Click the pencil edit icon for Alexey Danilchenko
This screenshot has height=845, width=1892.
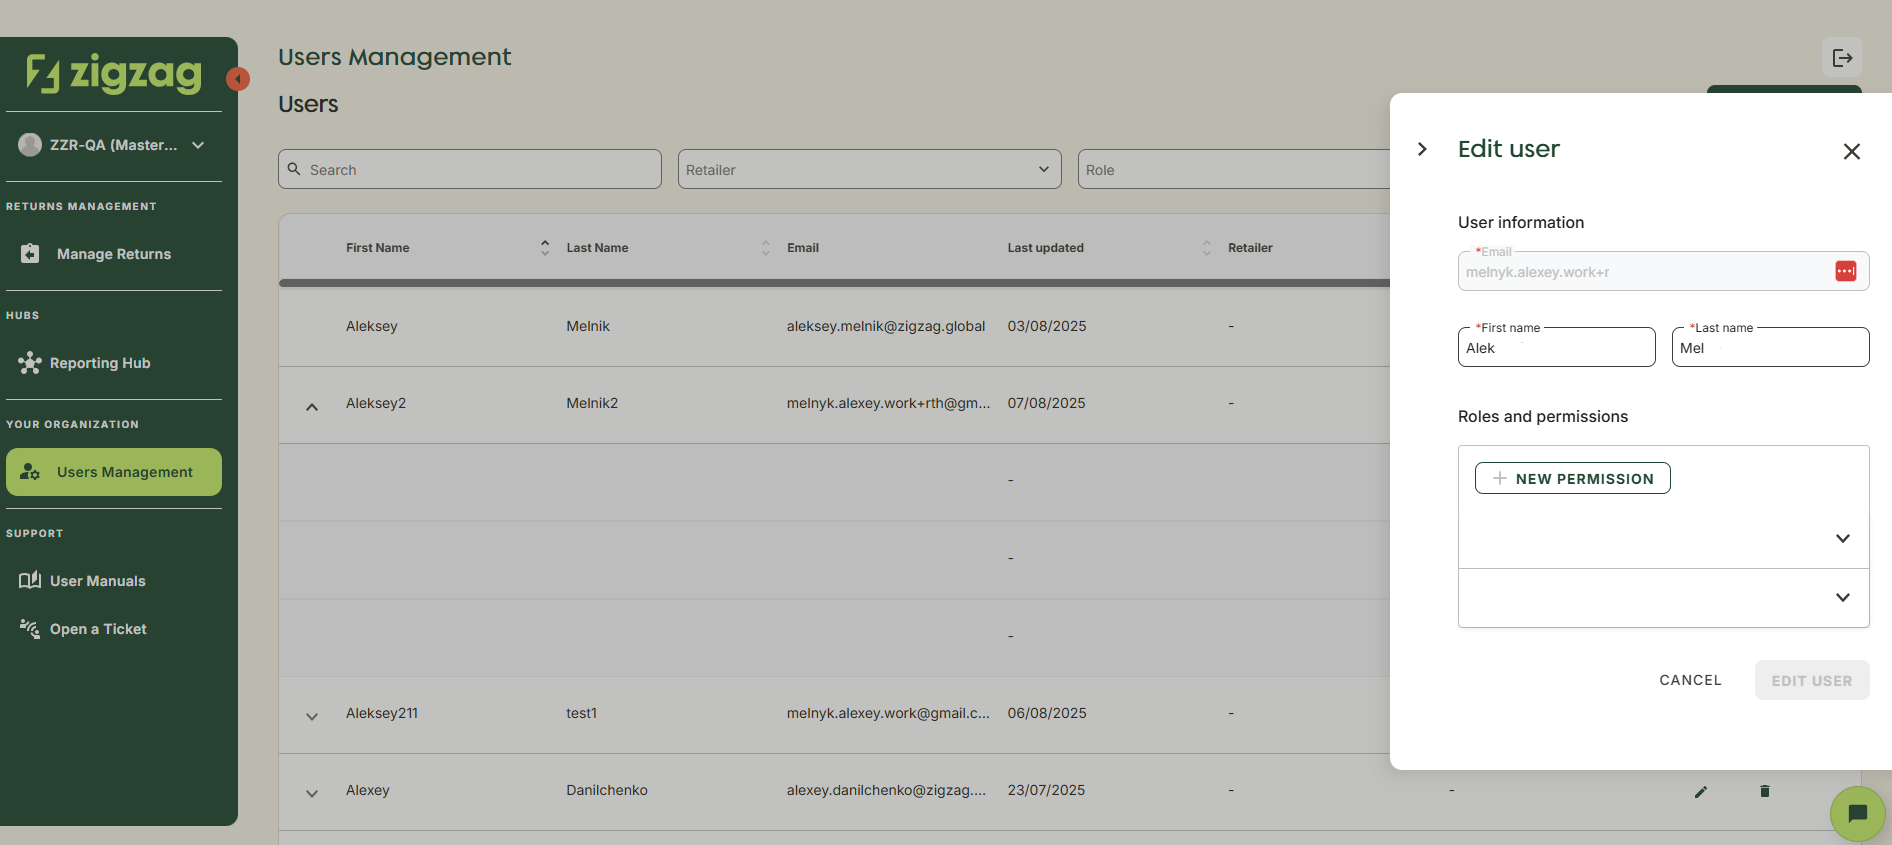(x=1700, y=791)
